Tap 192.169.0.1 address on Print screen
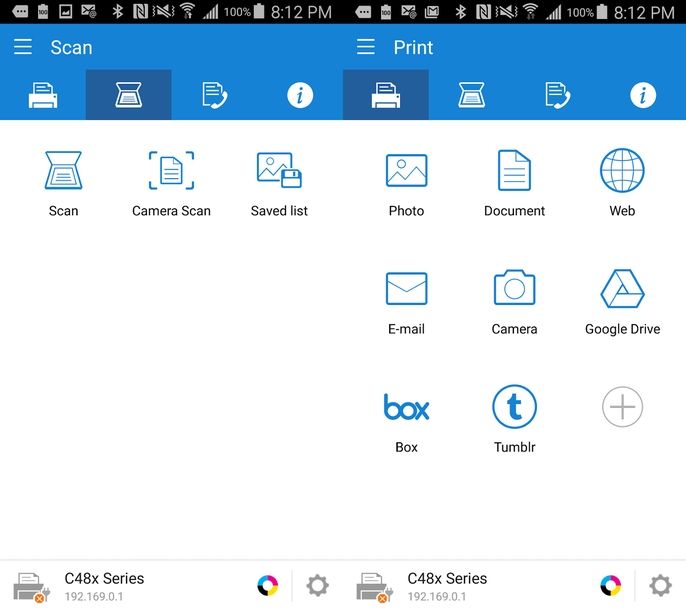The height and width of the screenshot is (610, 686). point(437,596)
